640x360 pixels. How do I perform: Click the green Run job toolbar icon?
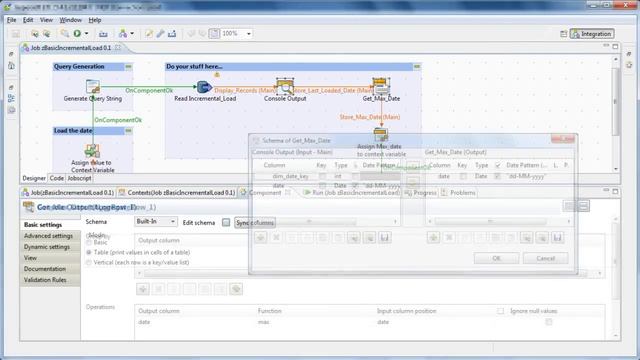(x=77, y=33)
